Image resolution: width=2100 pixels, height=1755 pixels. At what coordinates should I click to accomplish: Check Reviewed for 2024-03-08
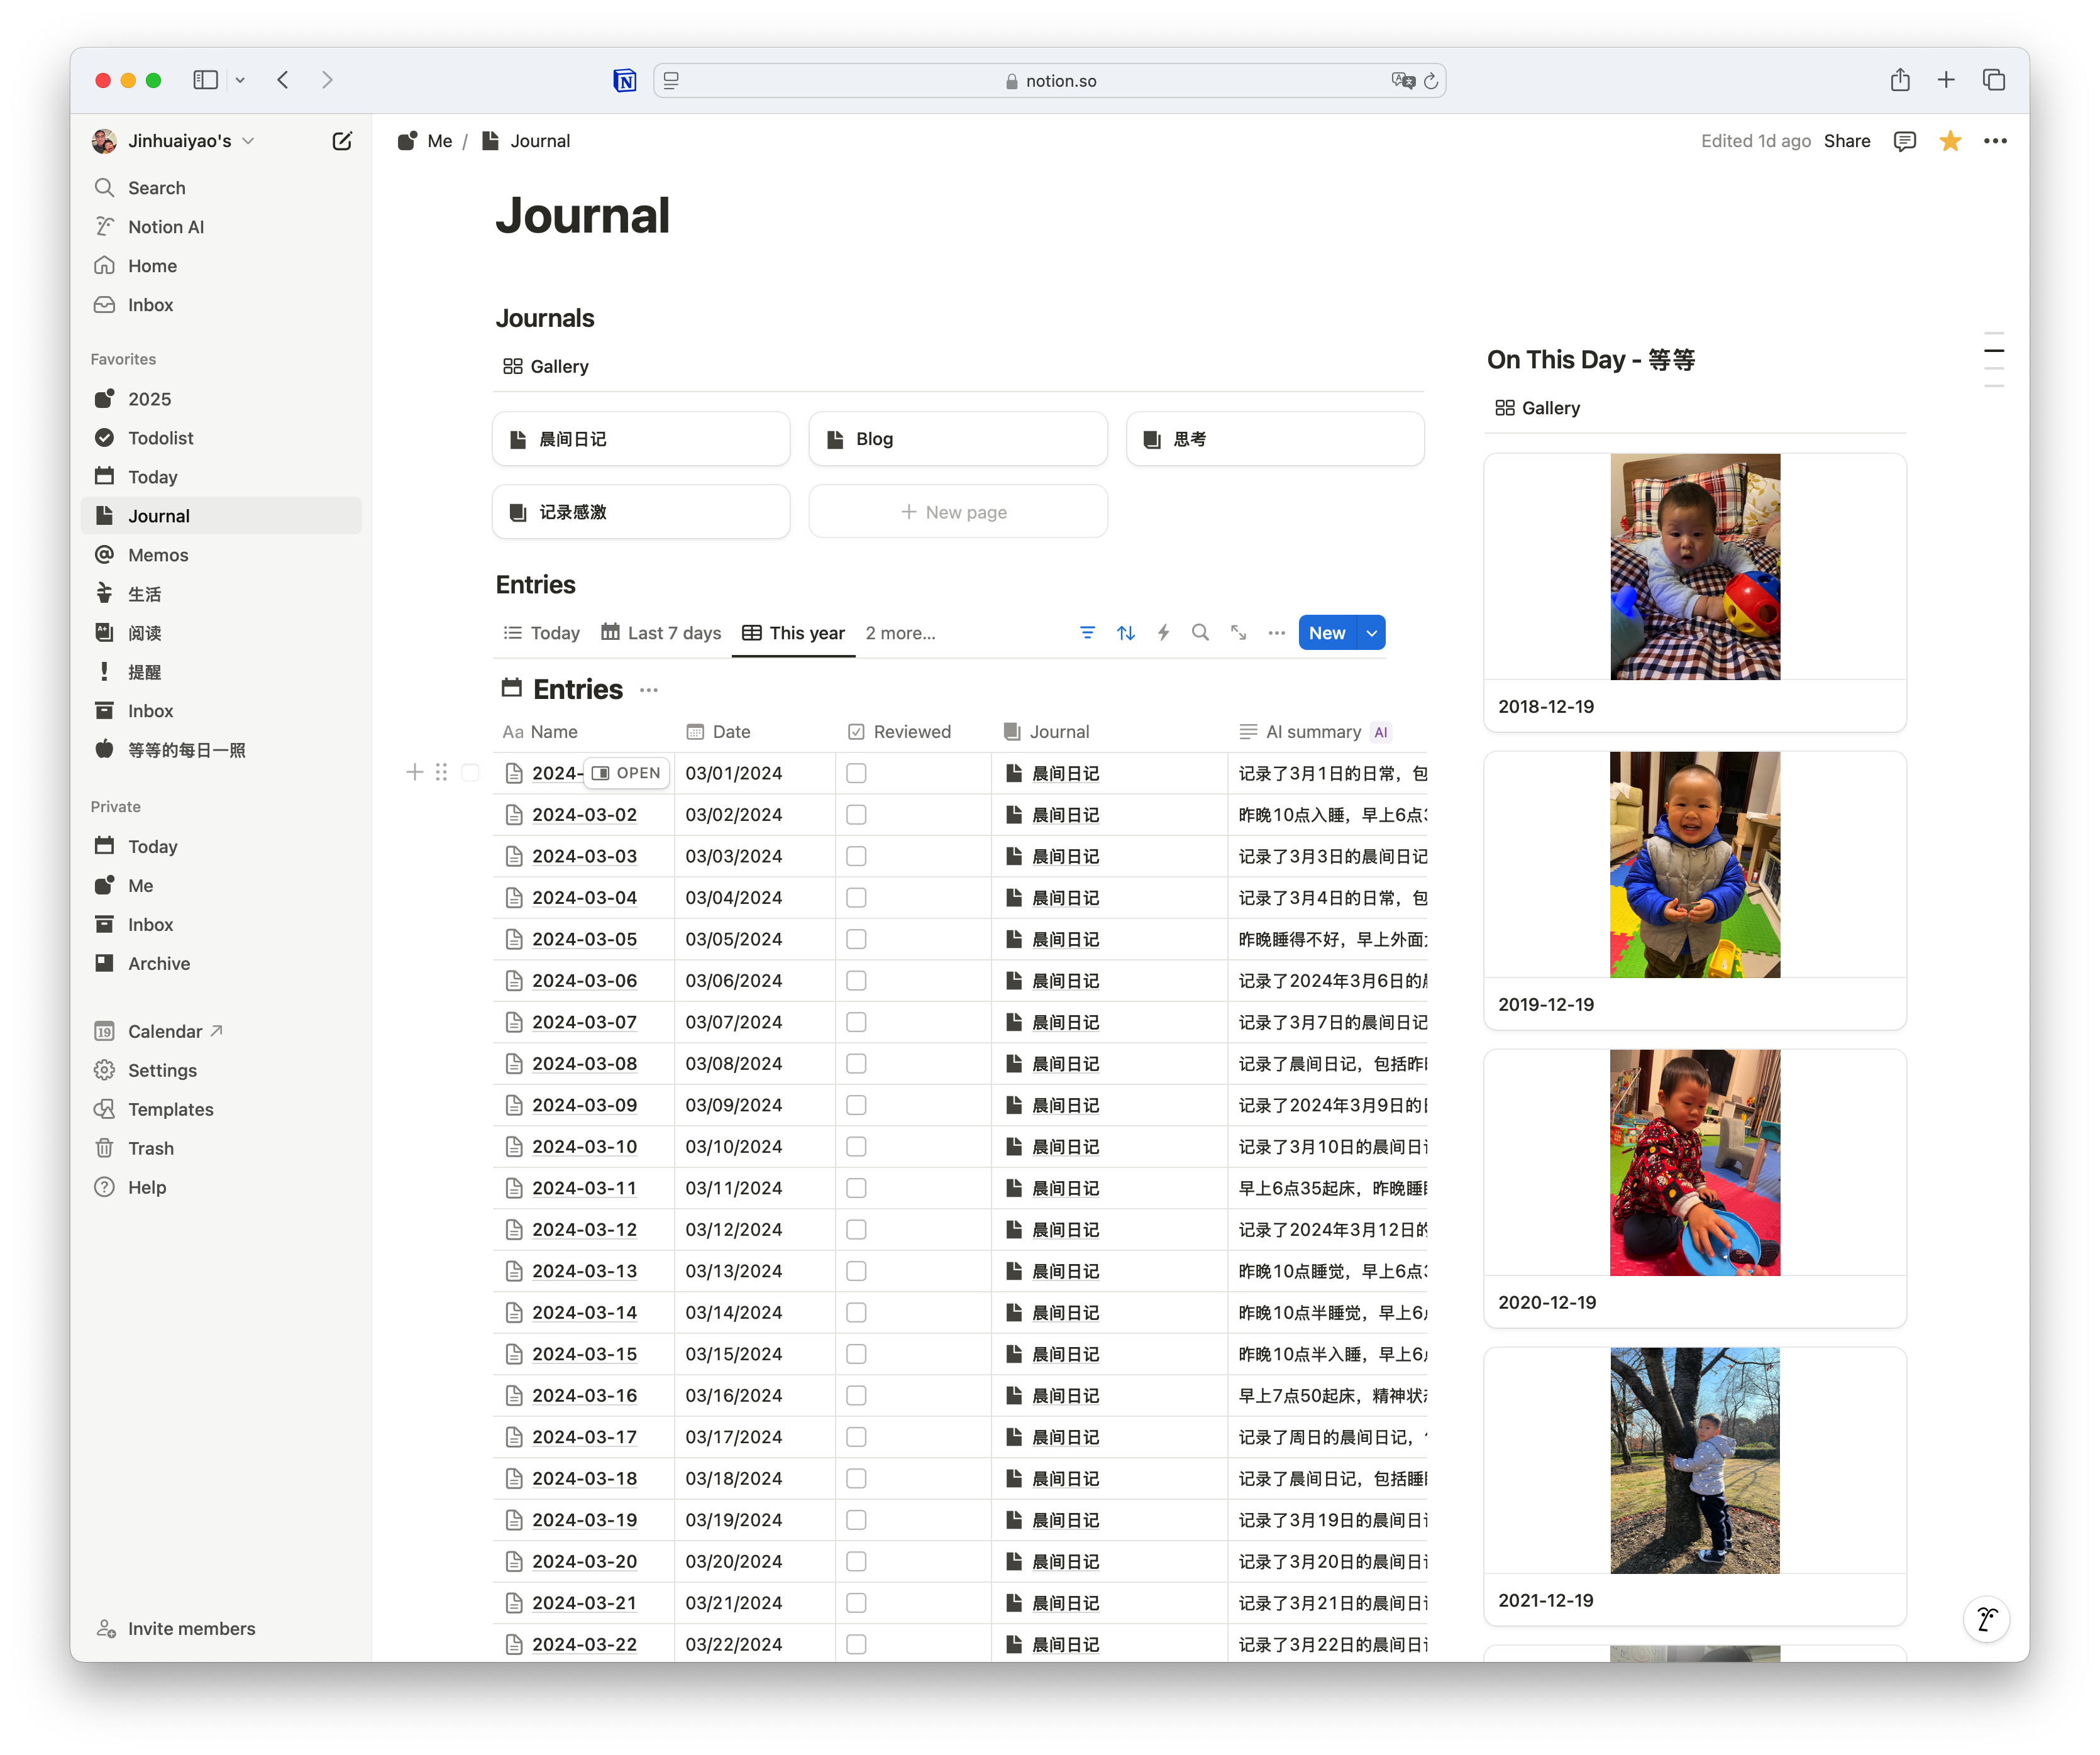(856, 1064)
